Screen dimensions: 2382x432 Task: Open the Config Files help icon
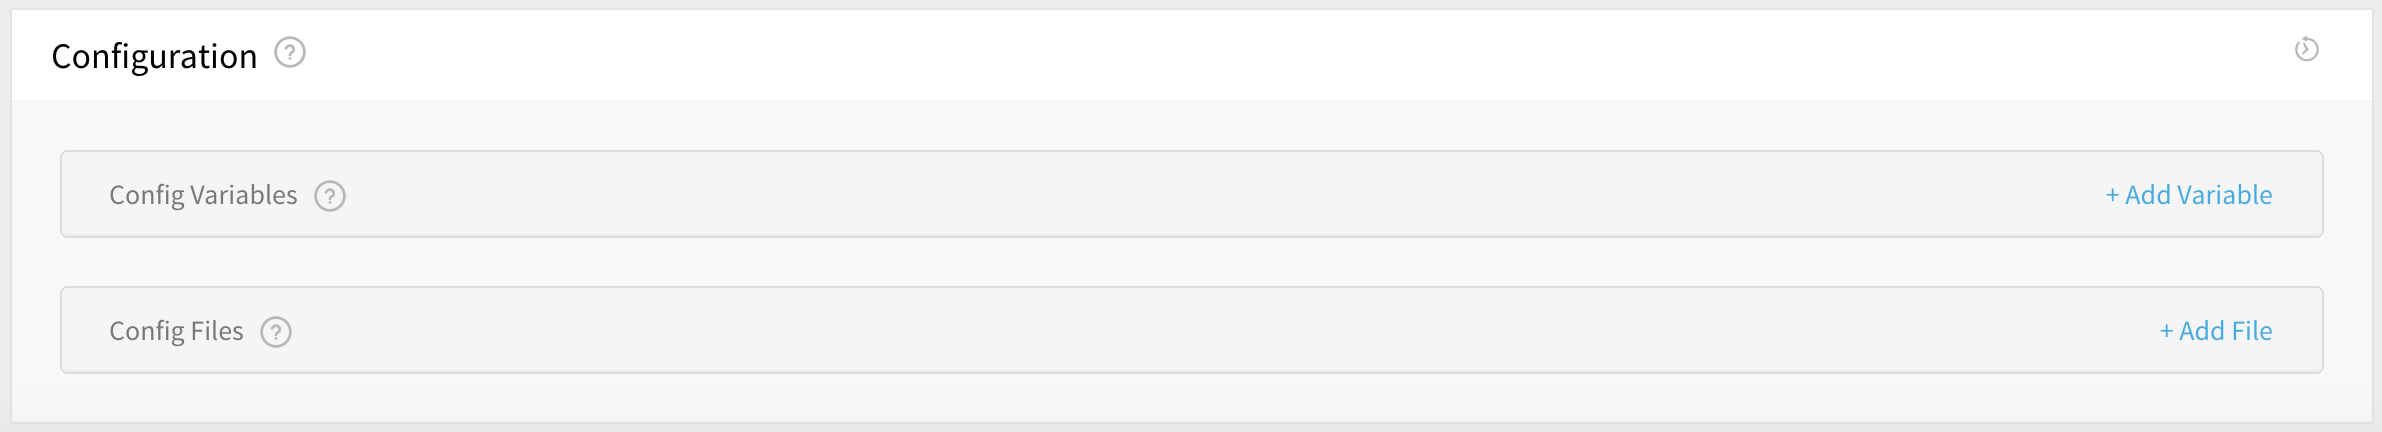[x=276, y=332]
